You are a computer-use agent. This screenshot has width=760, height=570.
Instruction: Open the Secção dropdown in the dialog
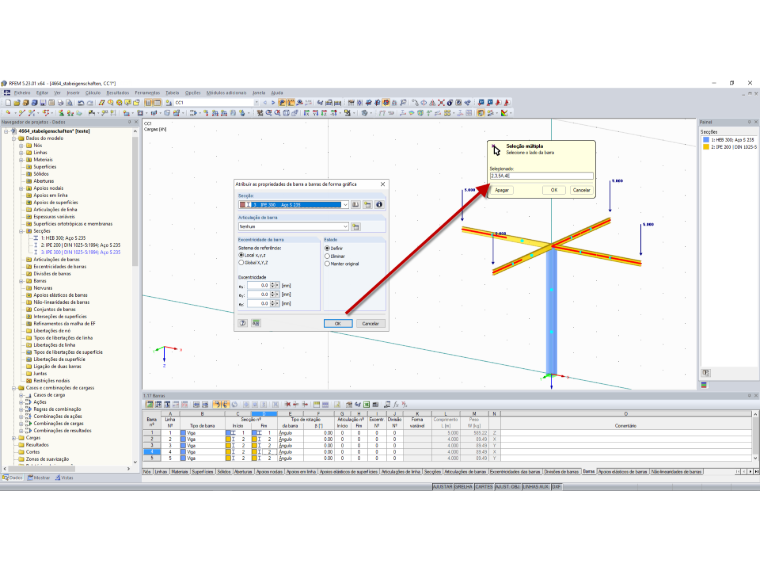click(345, 205)
